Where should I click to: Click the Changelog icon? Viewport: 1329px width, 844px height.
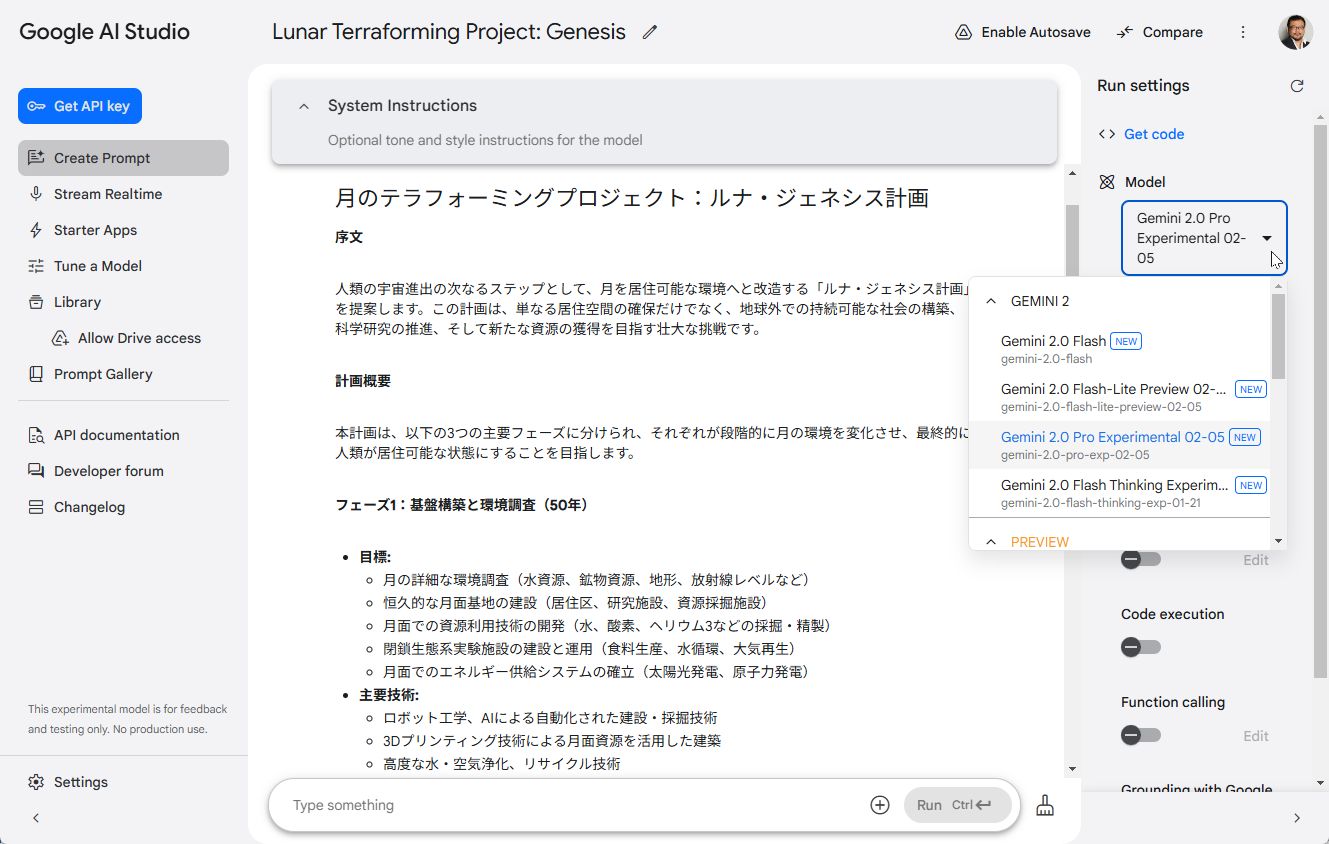36,507
